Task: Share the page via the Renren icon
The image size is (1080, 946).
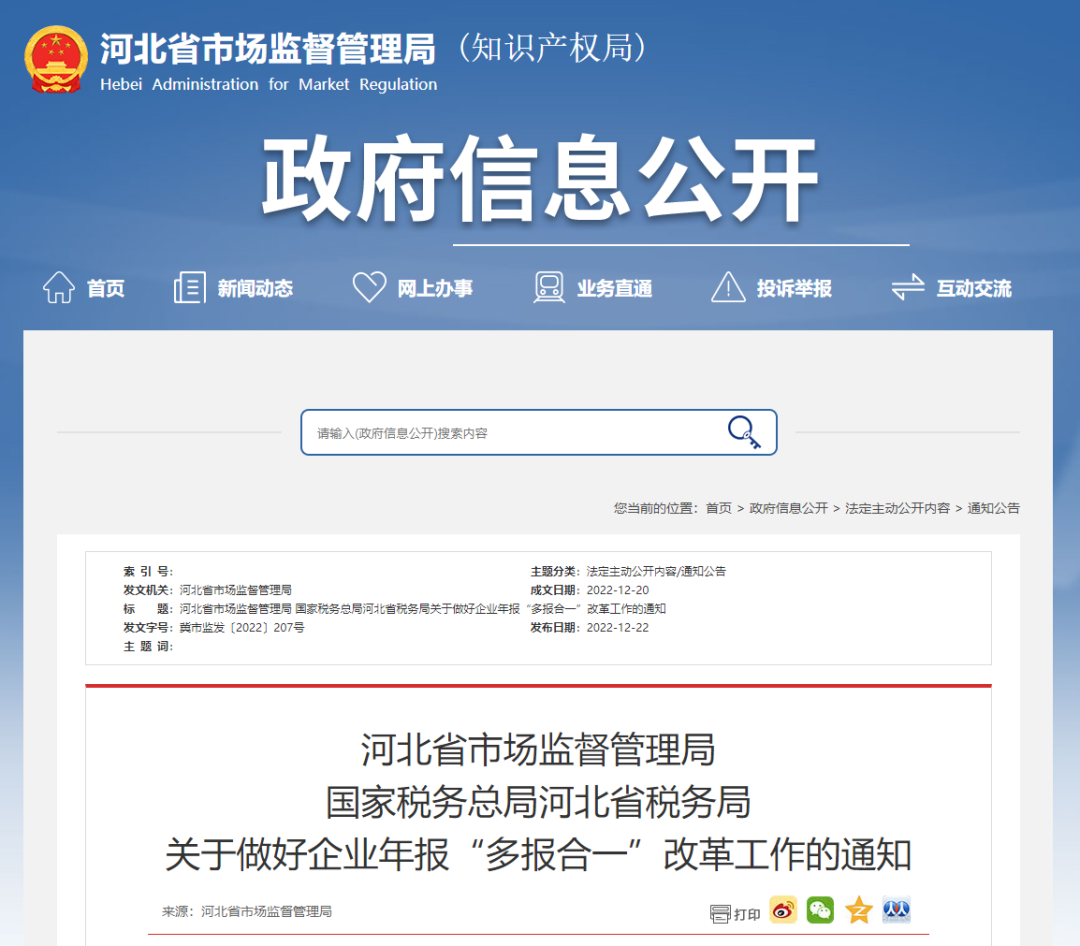Action: pos(896,910)
